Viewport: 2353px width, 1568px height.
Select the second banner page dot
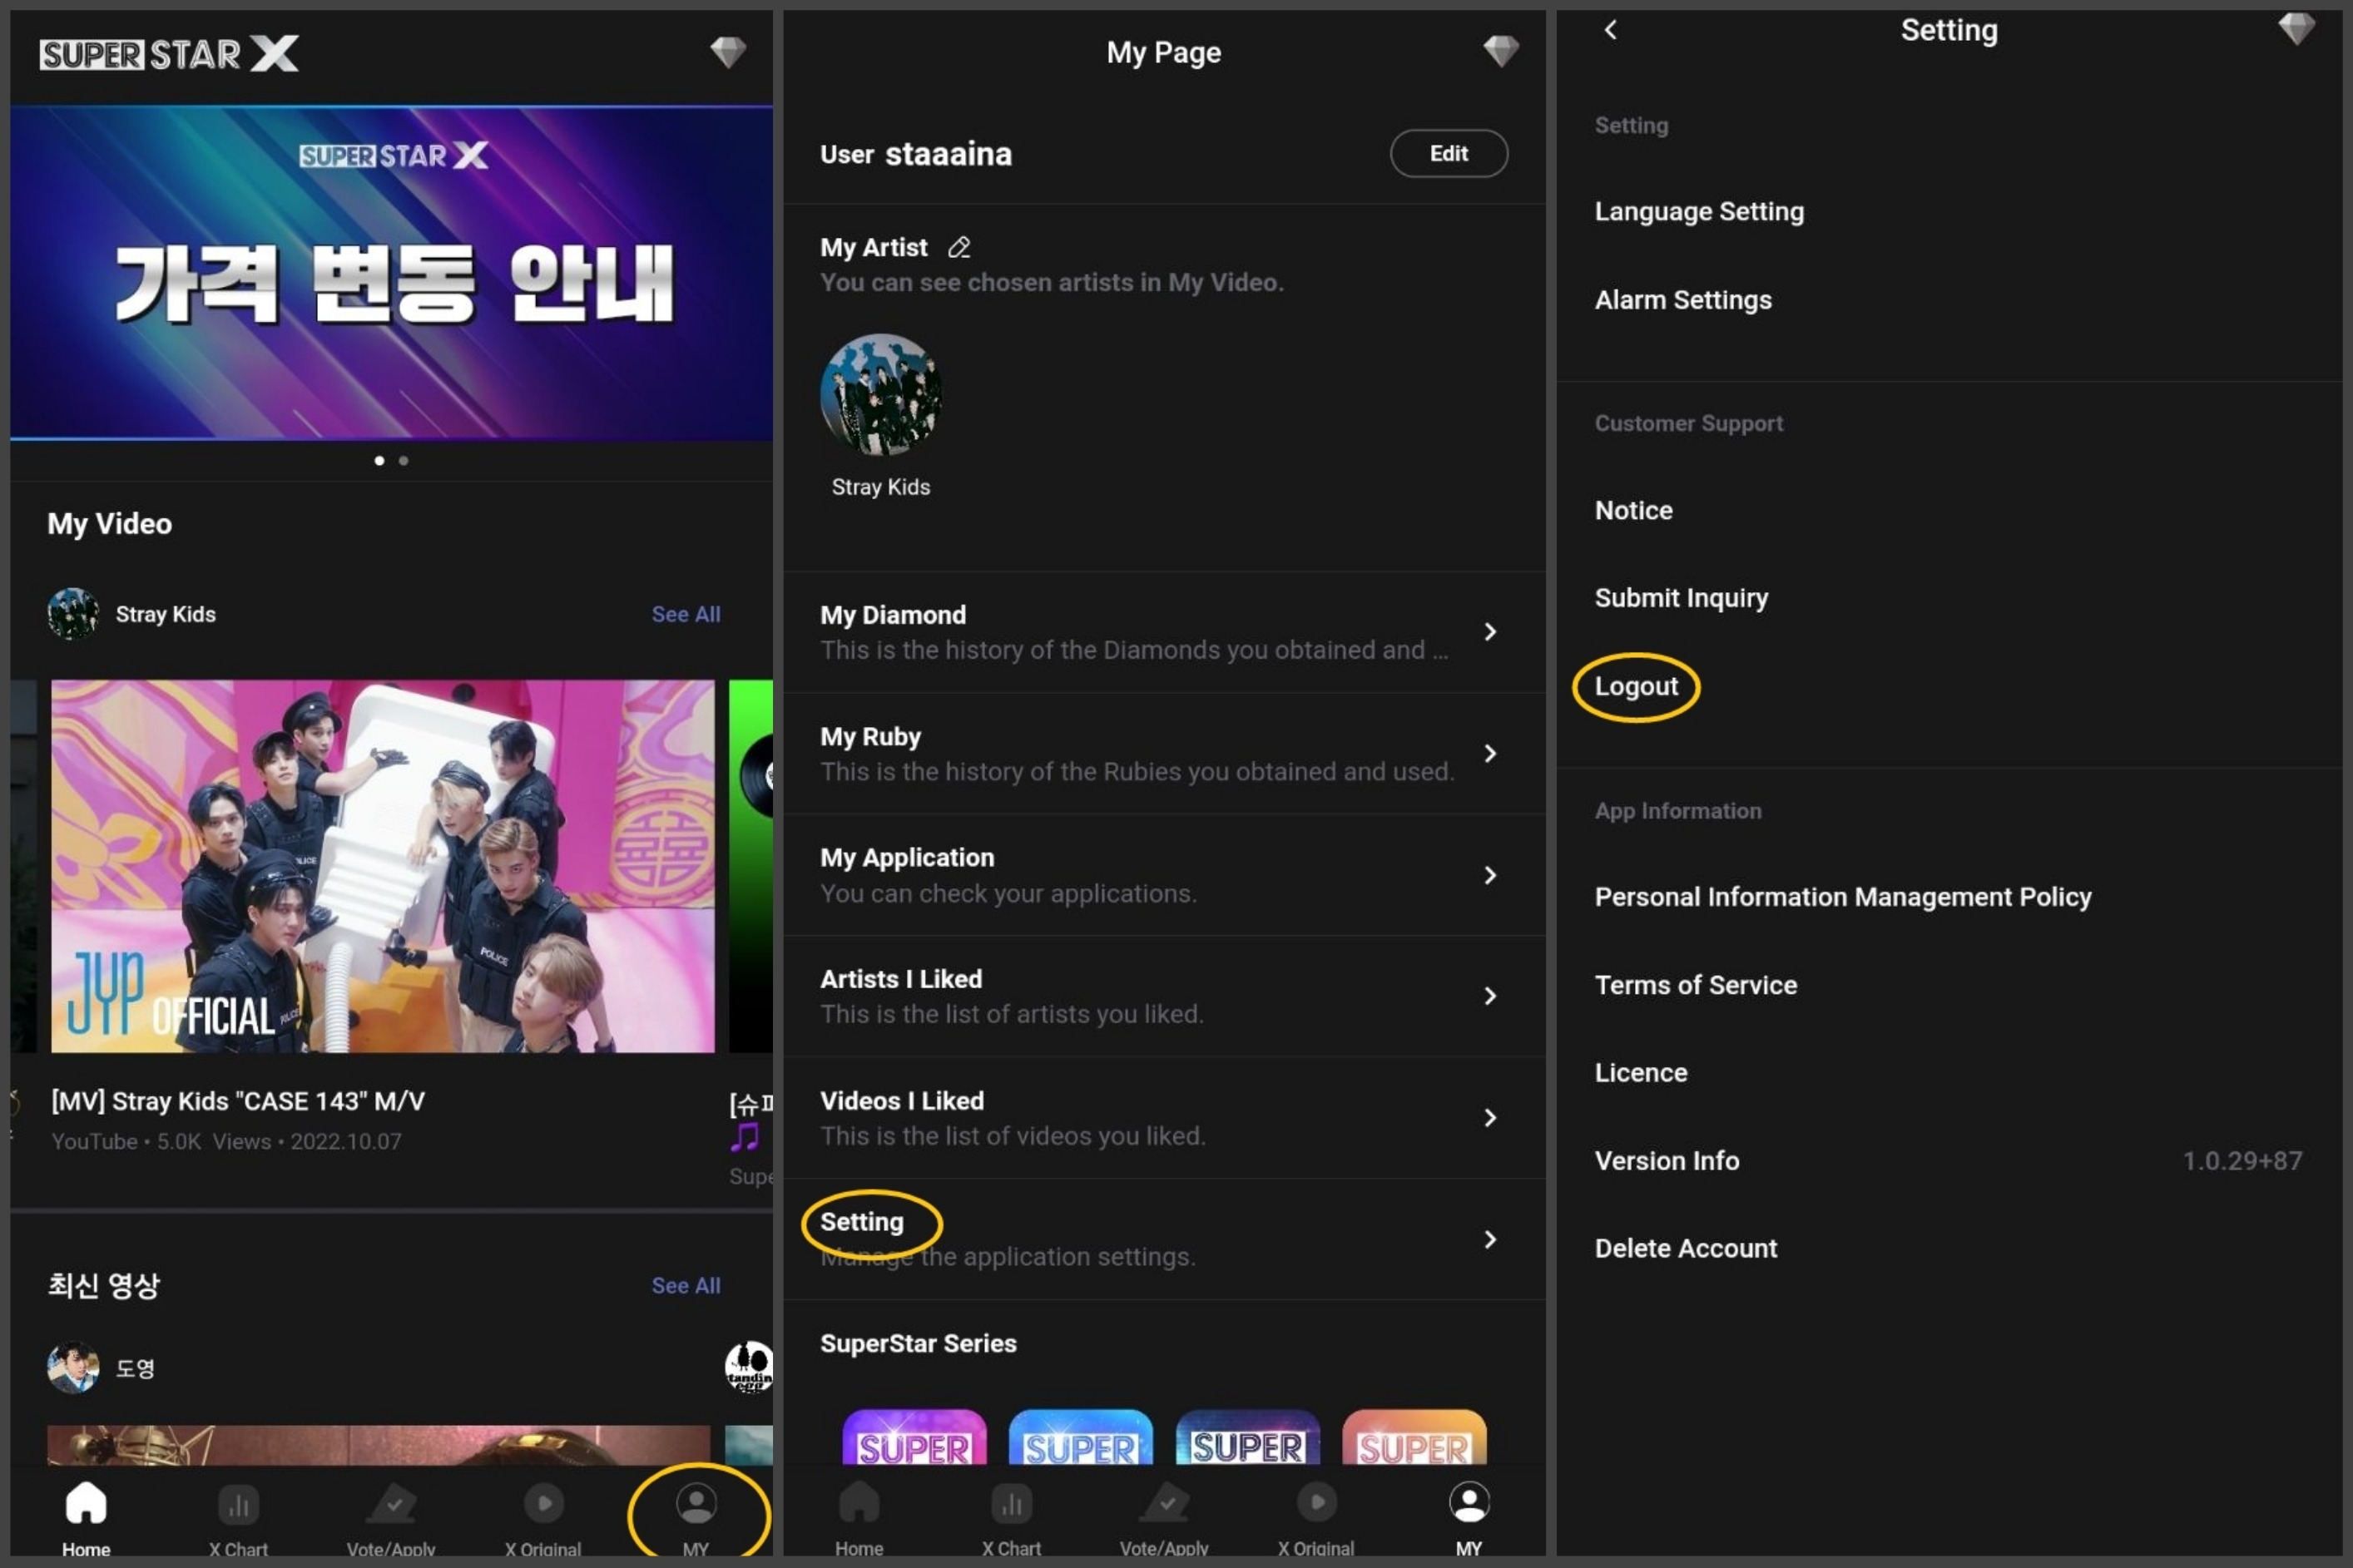click(403, 460)
